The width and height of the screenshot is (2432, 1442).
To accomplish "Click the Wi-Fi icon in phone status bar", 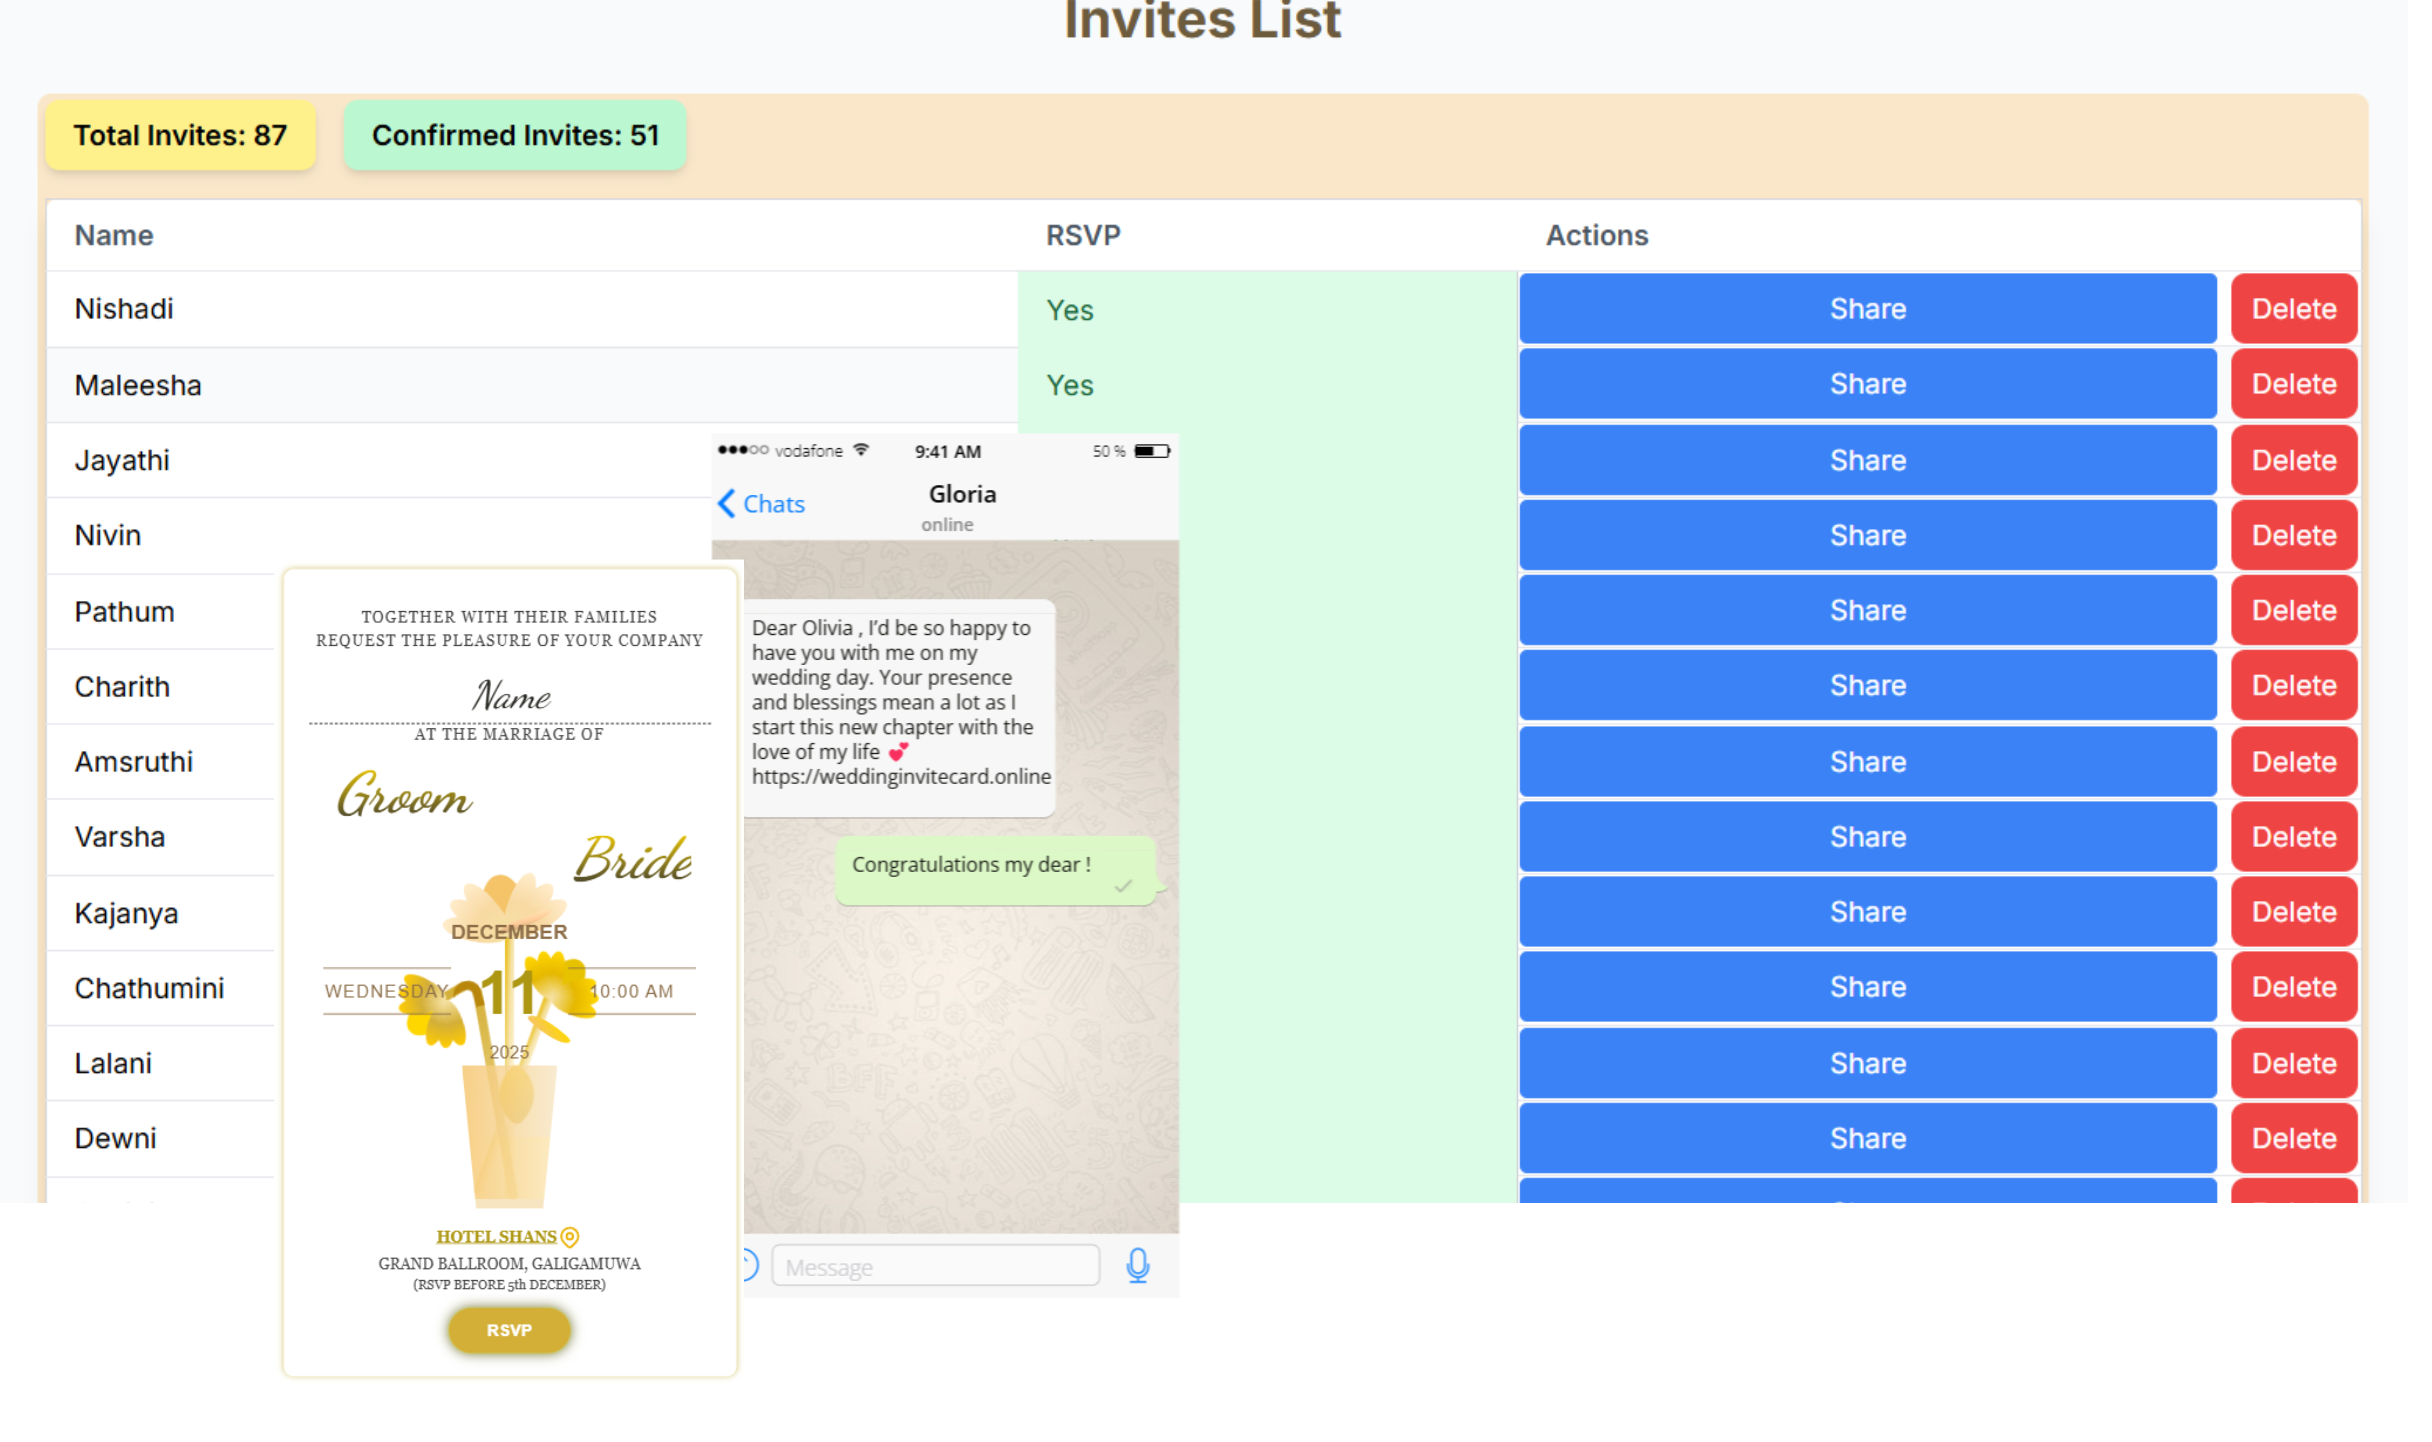I will point(860,450).
